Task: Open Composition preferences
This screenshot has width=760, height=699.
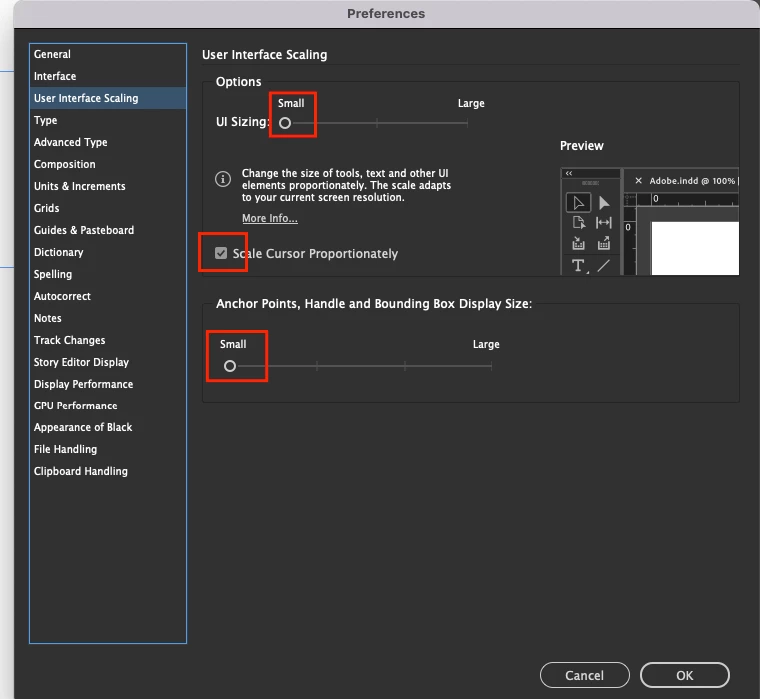Action: pyautogui.click(x=108, y=164)
